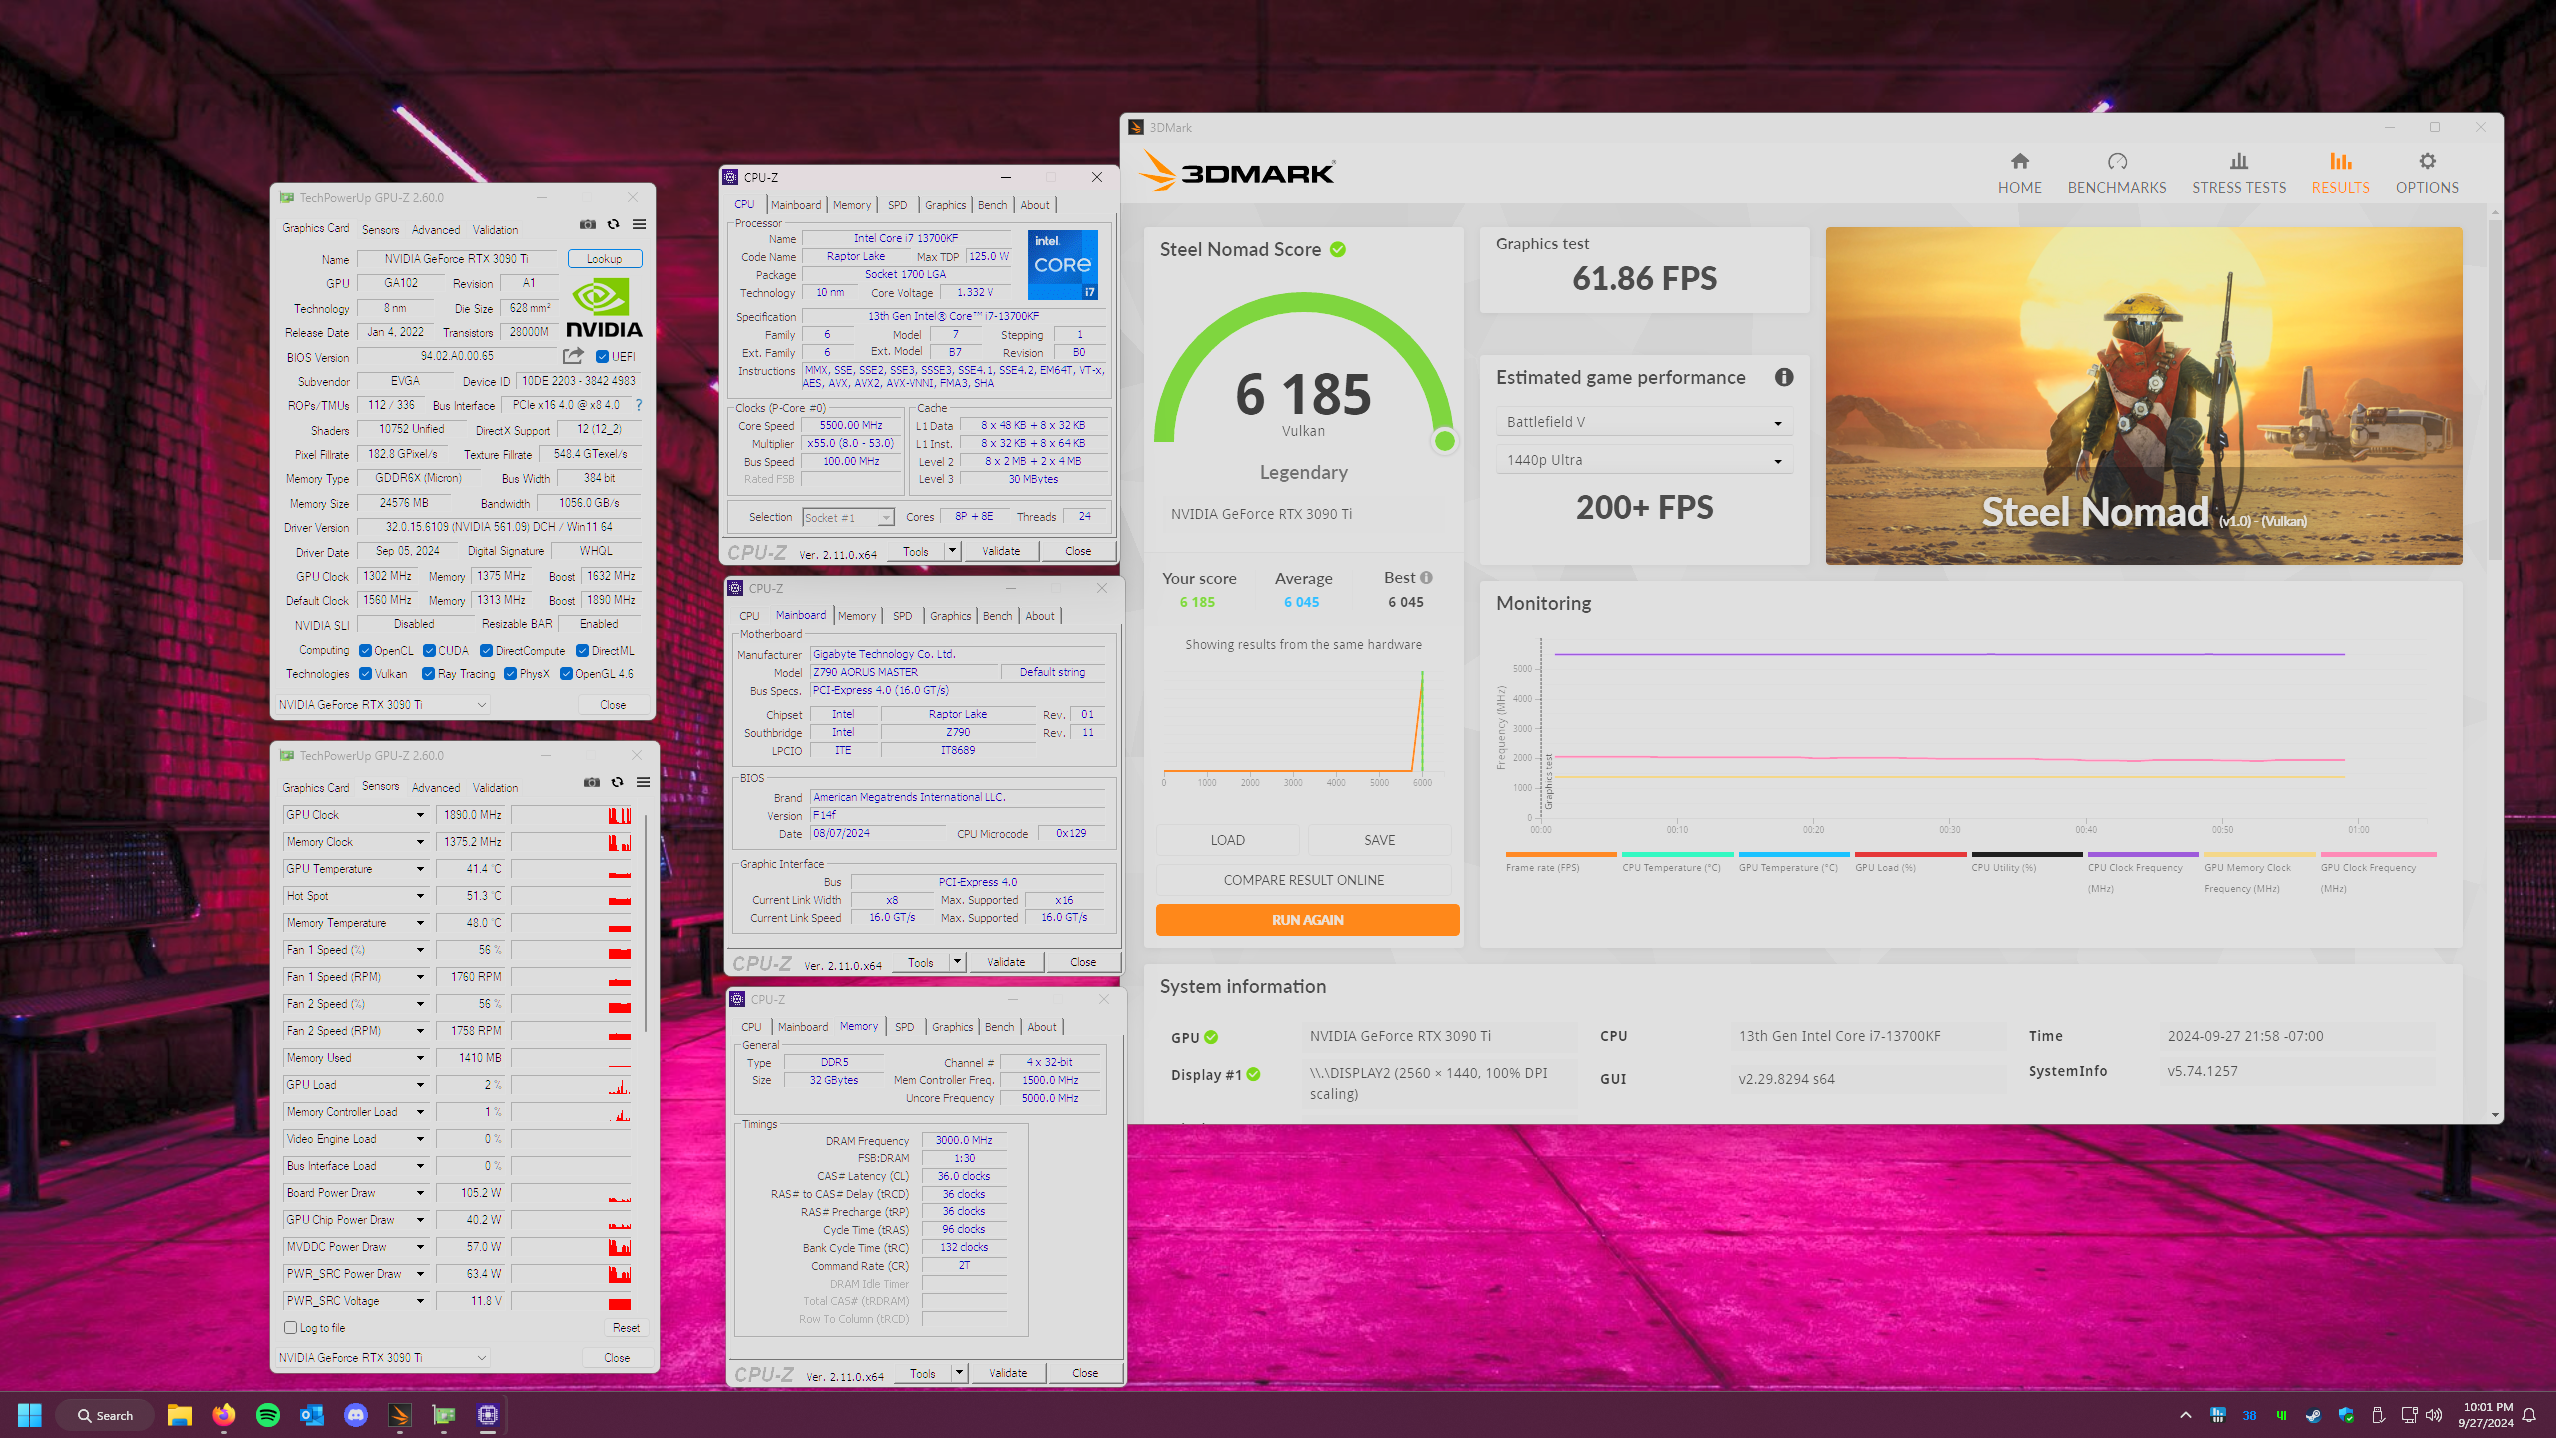Screen dimensions: 2556x1438
Task: Click Frame rate (FPS) legend color bar
Action: click(1561, 854)
